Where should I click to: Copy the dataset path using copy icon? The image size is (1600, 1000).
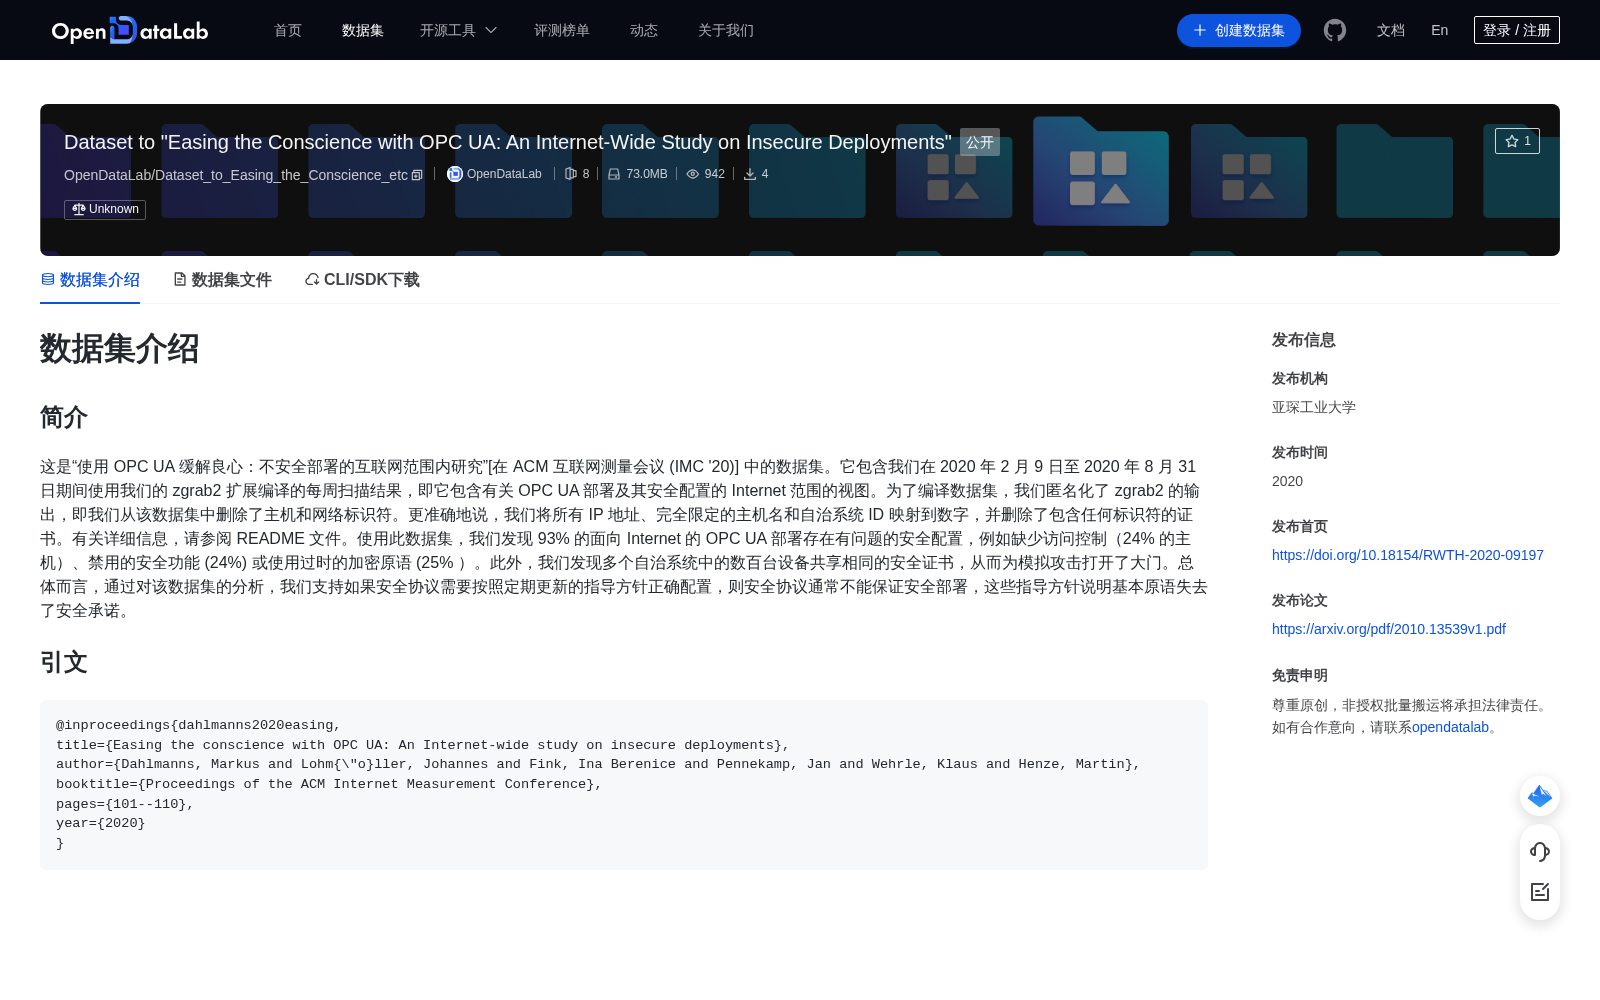[x=417, y=175]
